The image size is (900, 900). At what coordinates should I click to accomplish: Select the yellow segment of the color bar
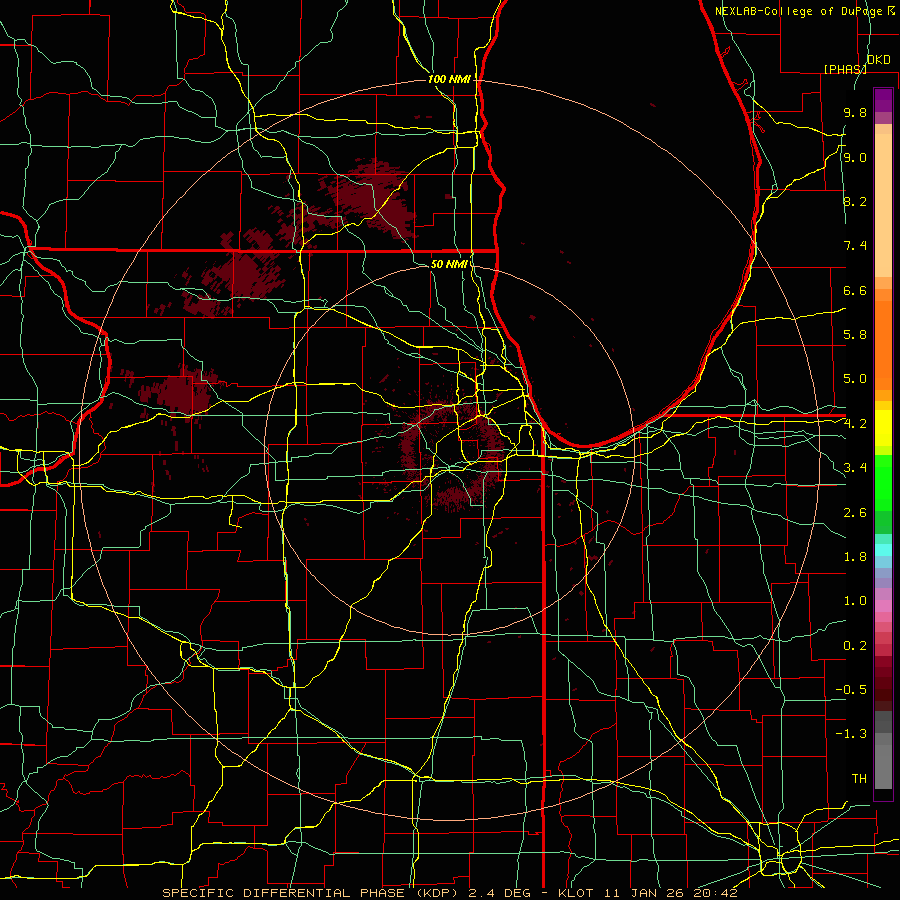(x=883, y=428)
